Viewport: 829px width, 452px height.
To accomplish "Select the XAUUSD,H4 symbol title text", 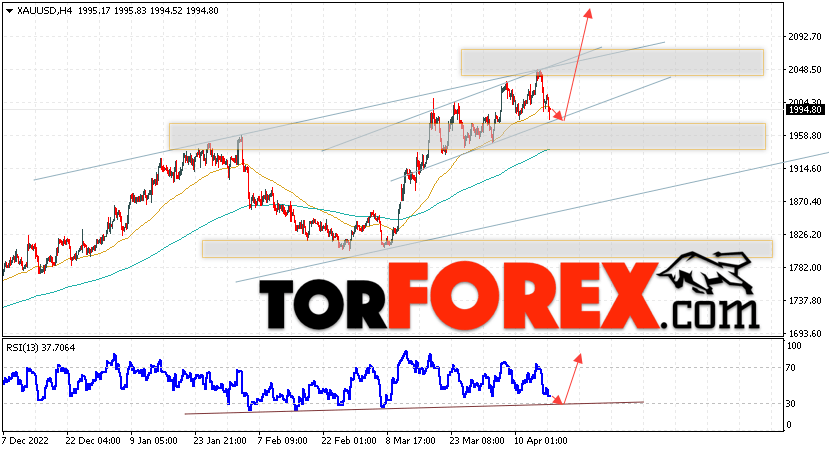I will pyautogui.click(x=44, y=11).
